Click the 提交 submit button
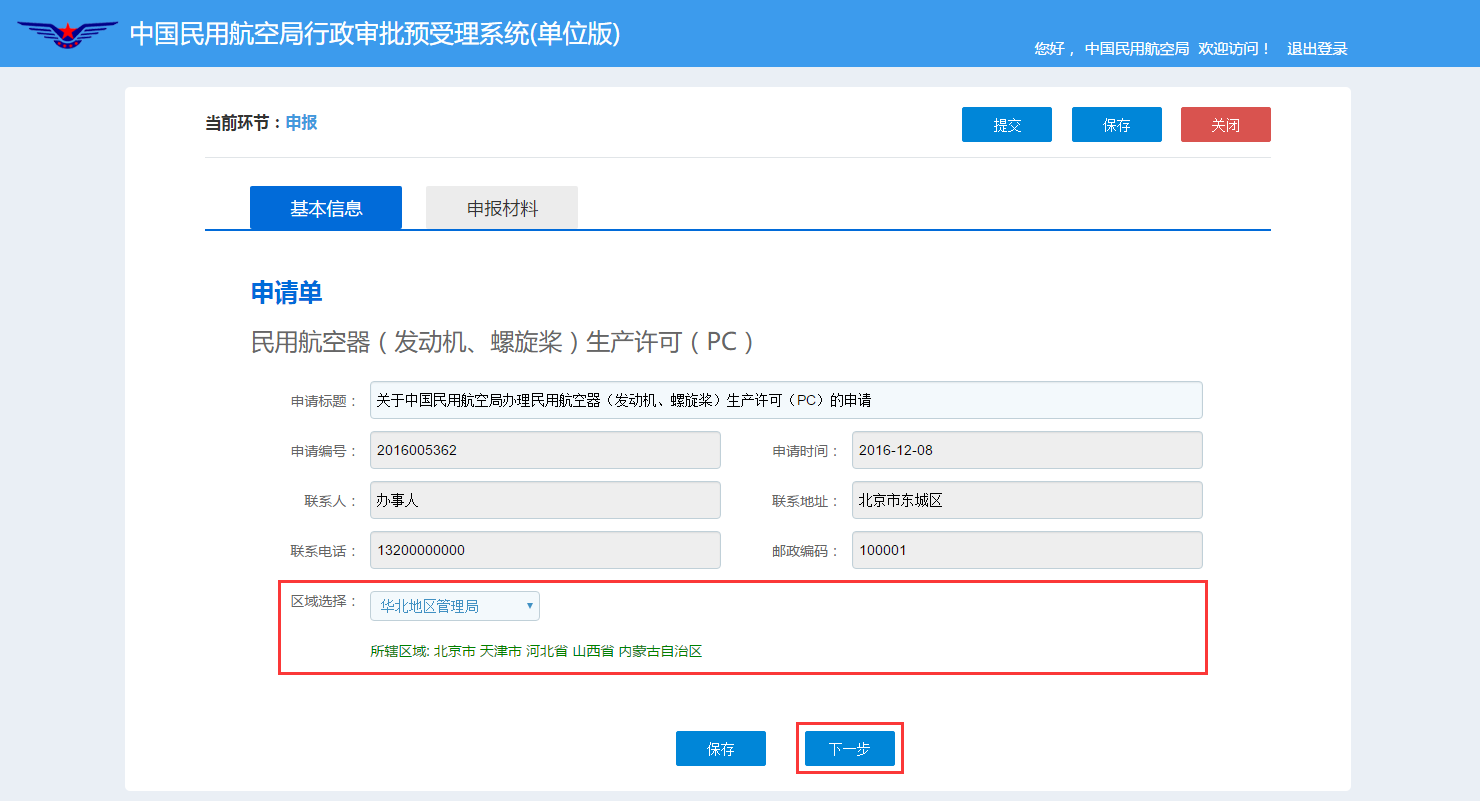The height and width of the screenshot is (801, 1480). 1007,125
